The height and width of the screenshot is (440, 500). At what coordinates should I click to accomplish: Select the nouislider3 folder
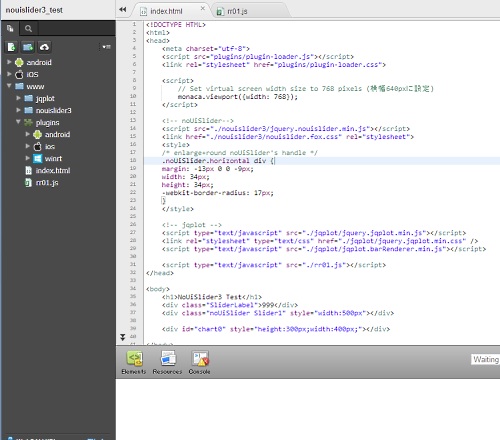click(53, 110)
